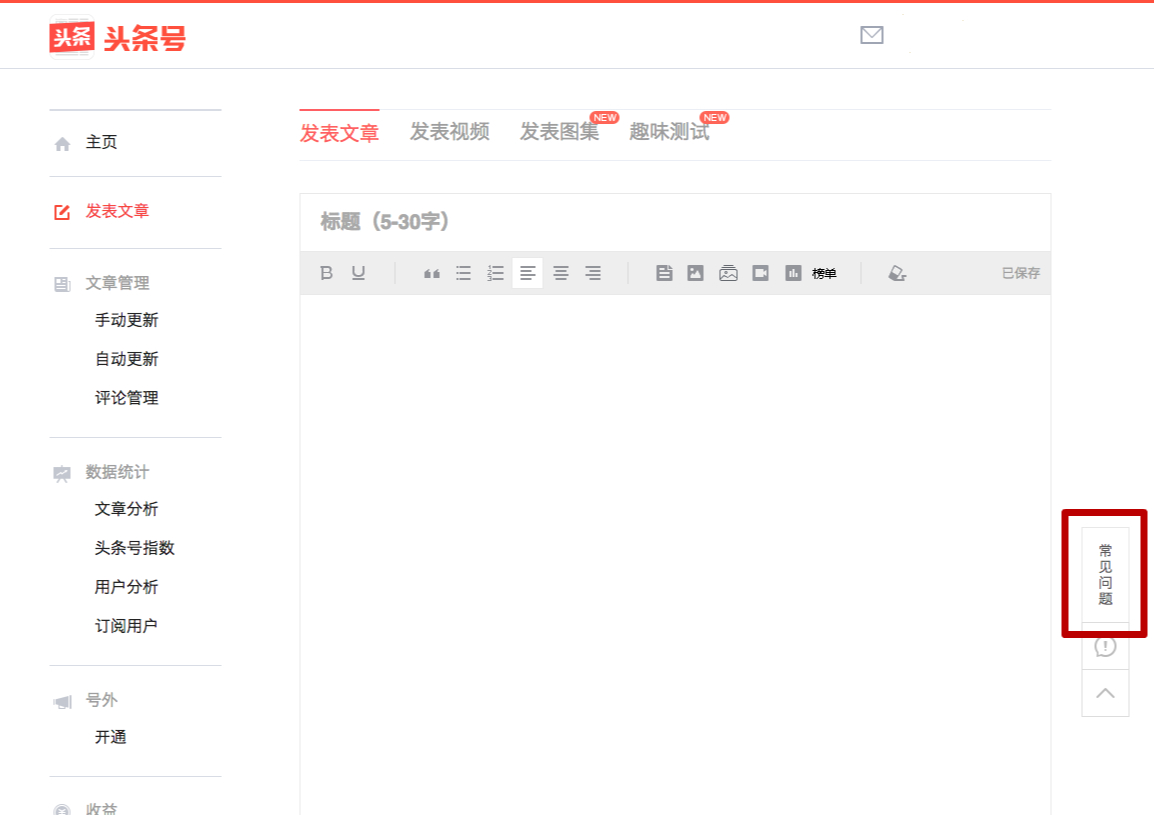Screen dimensions: 1154x815
Task: Apply bulleted list
Action: [x=463, y=273]
